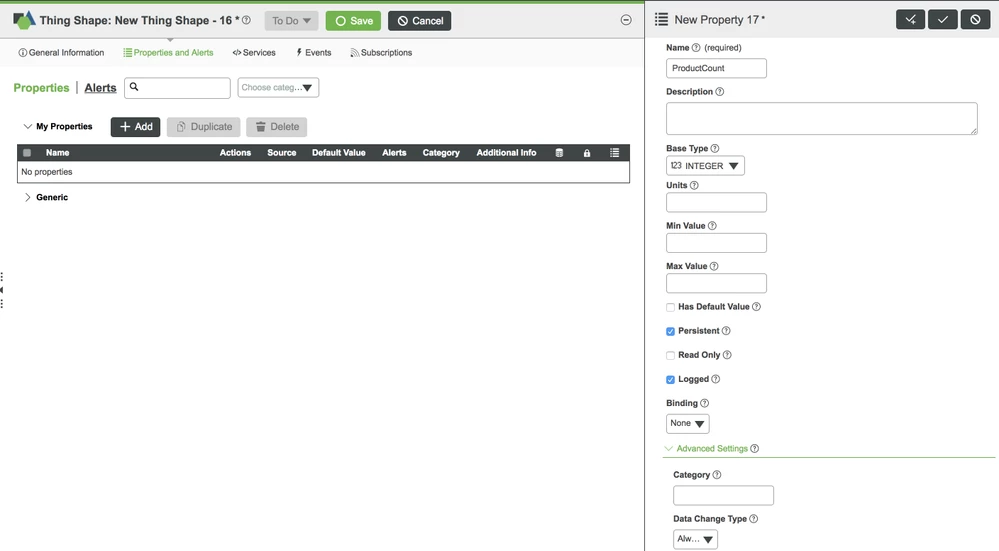Open help icon beside Thing Shape title
The width and height of the screenshot is (999, 551).
(x=246, y=20)
